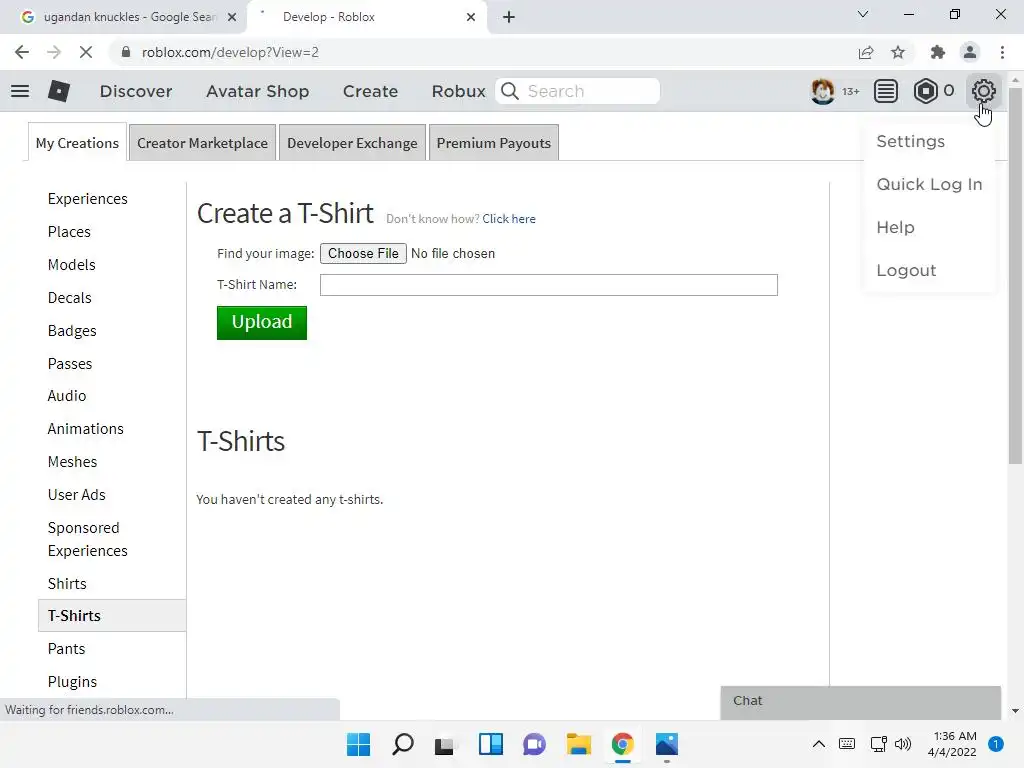
Task: Open the Photos app taskbar icon
Action: (667, 744)
